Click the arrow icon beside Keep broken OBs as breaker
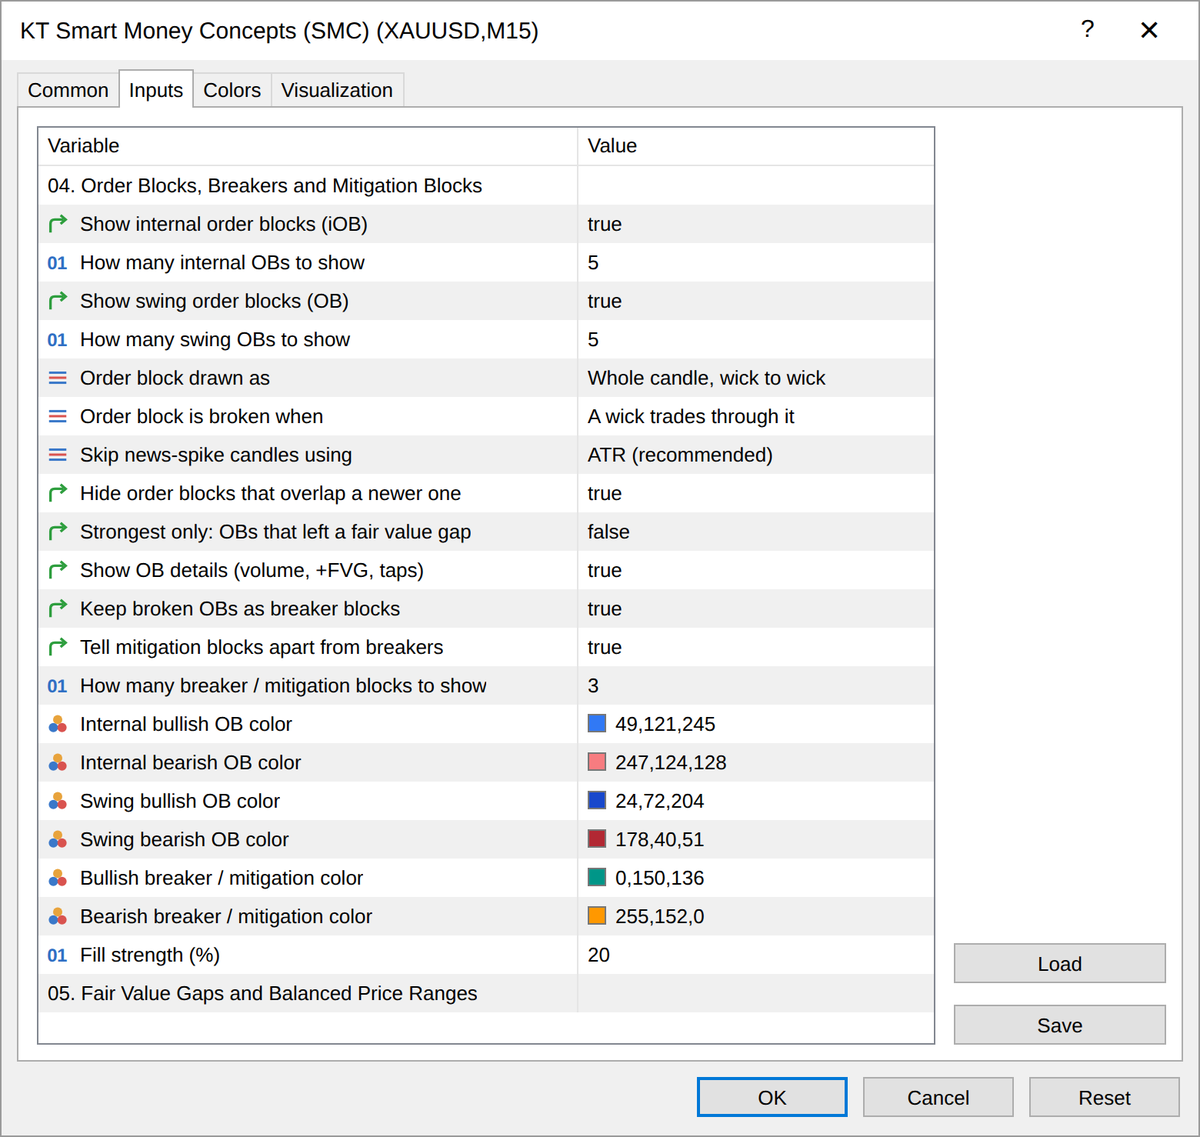 click(58, 609)
